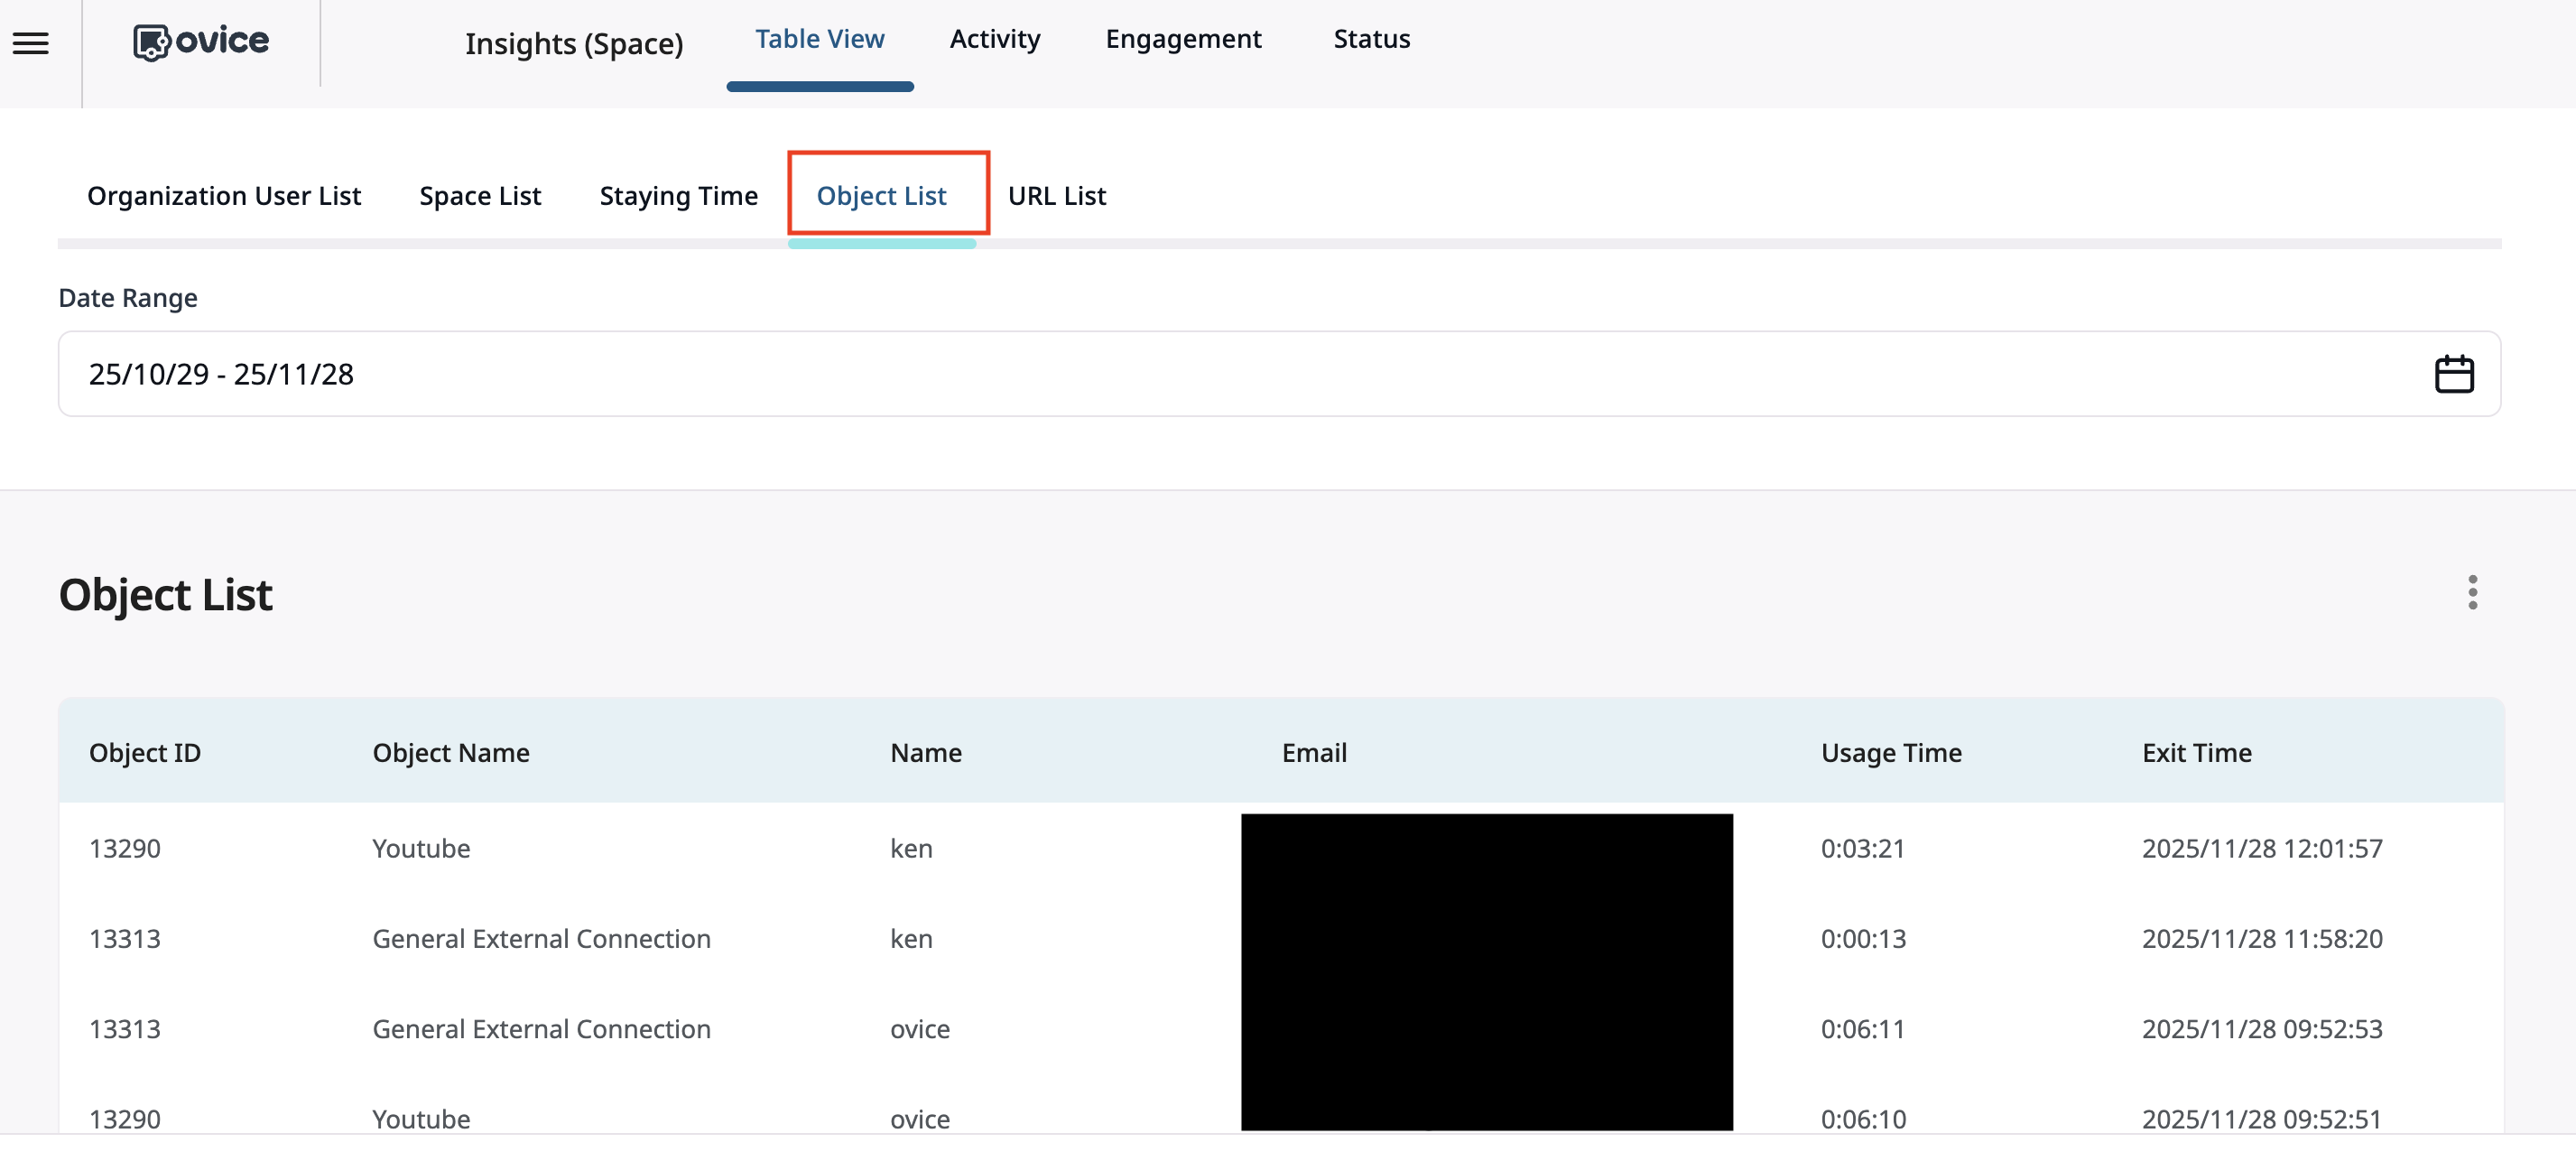This screenshot has height=1161, width=2576.
Task: Click the Date Range input field
Action: [1200, 374]
